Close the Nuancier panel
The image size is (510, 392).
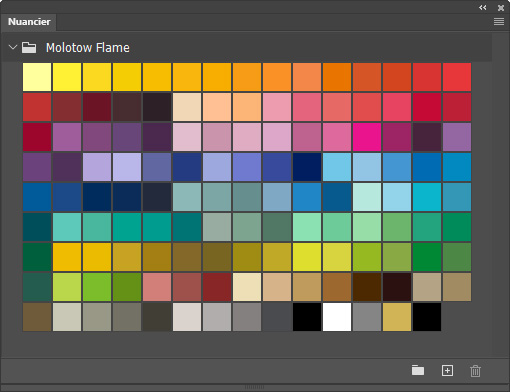pos(501,8)
